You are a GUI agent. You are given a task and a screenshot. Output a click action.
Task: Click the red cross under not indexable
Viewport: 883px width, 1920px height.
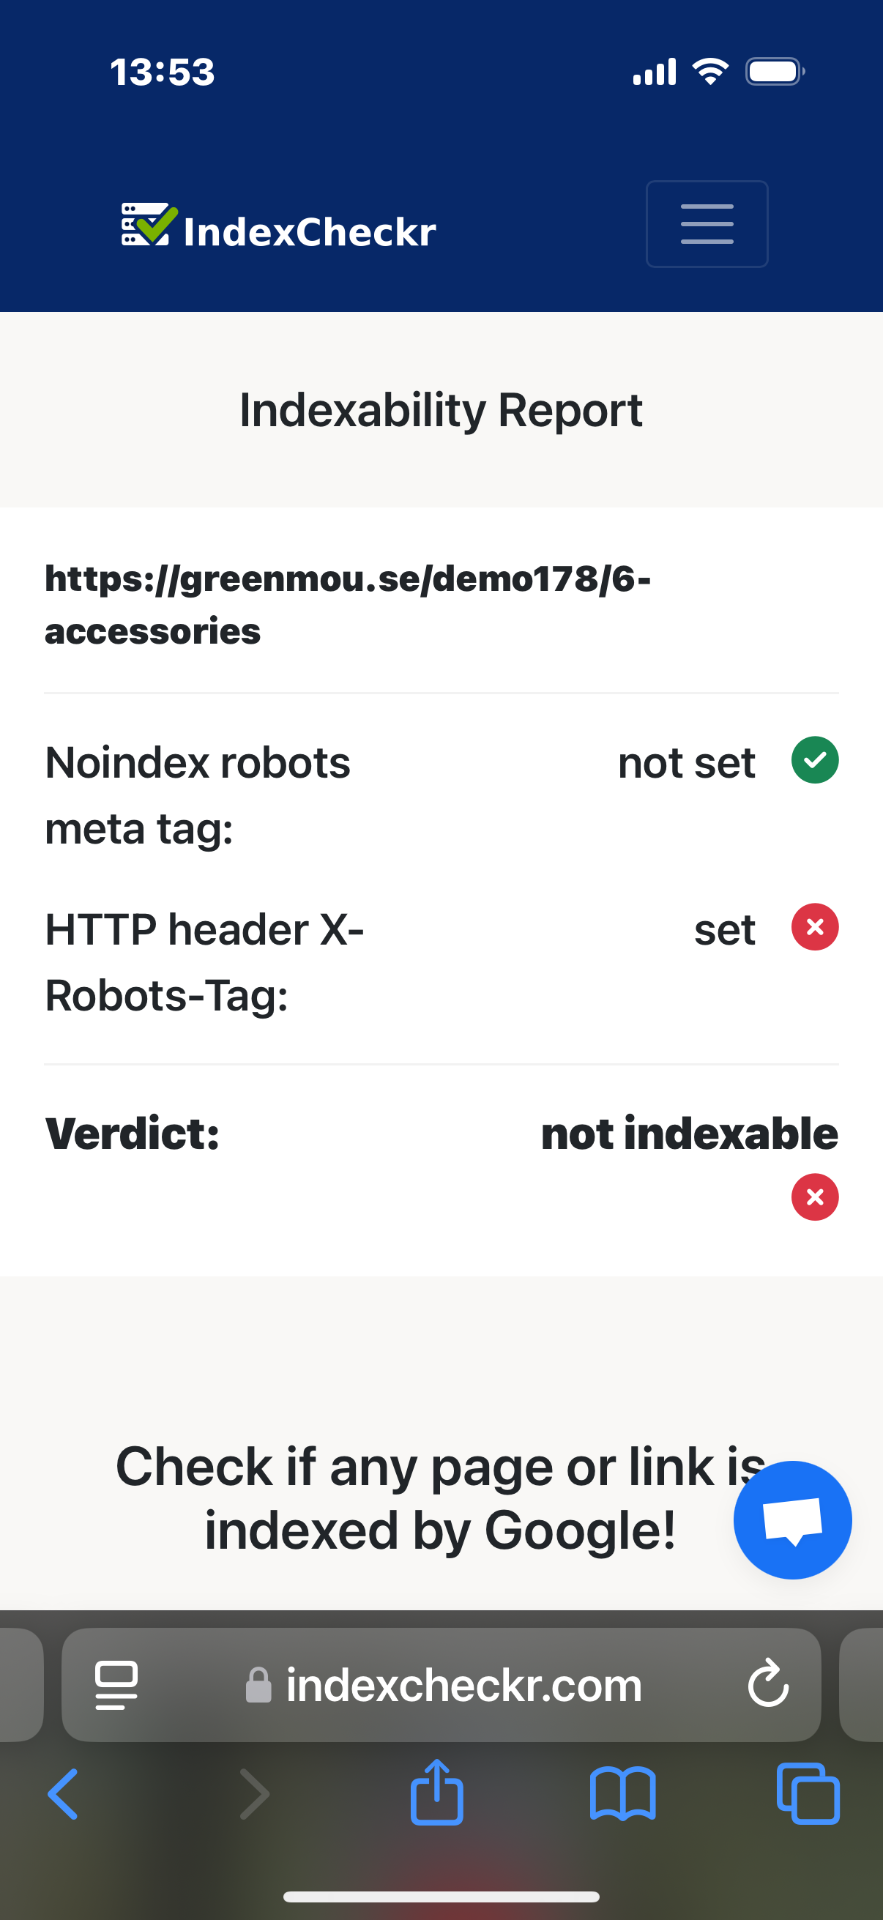click(815, 1197)
